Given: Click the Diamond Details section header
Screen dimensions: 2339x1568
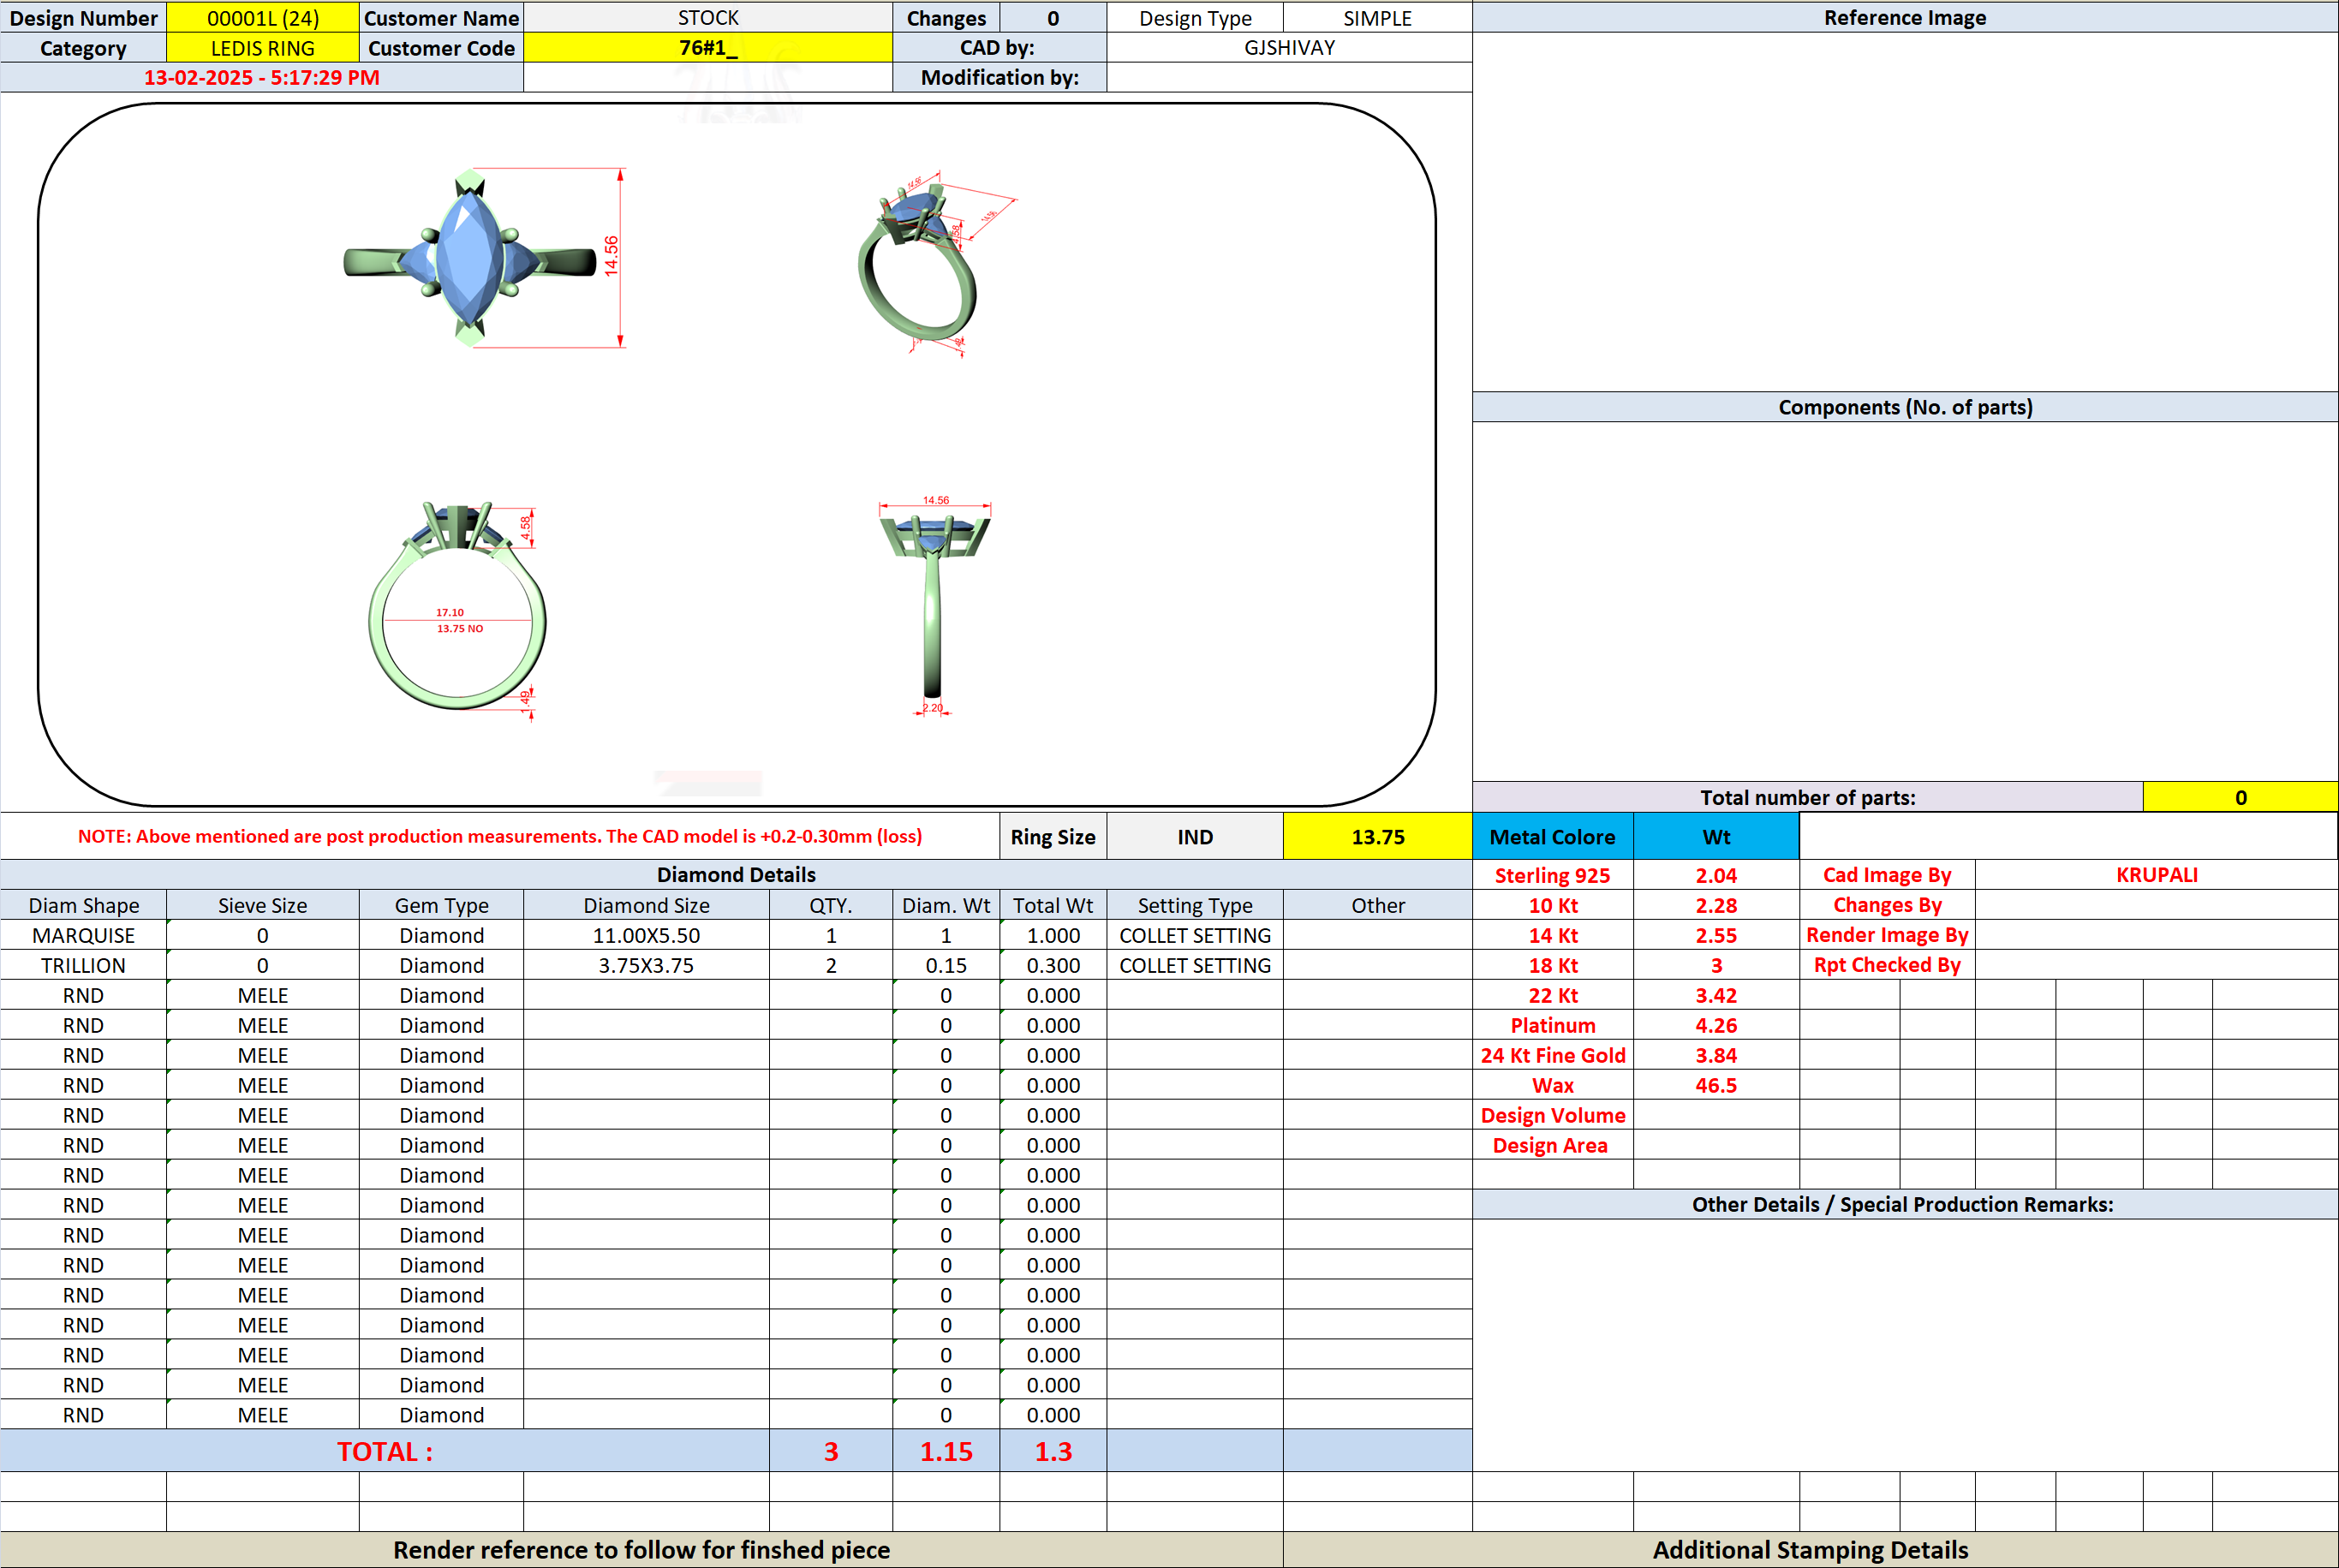Looking at the screenshot, I should click(x=736, y=875).
